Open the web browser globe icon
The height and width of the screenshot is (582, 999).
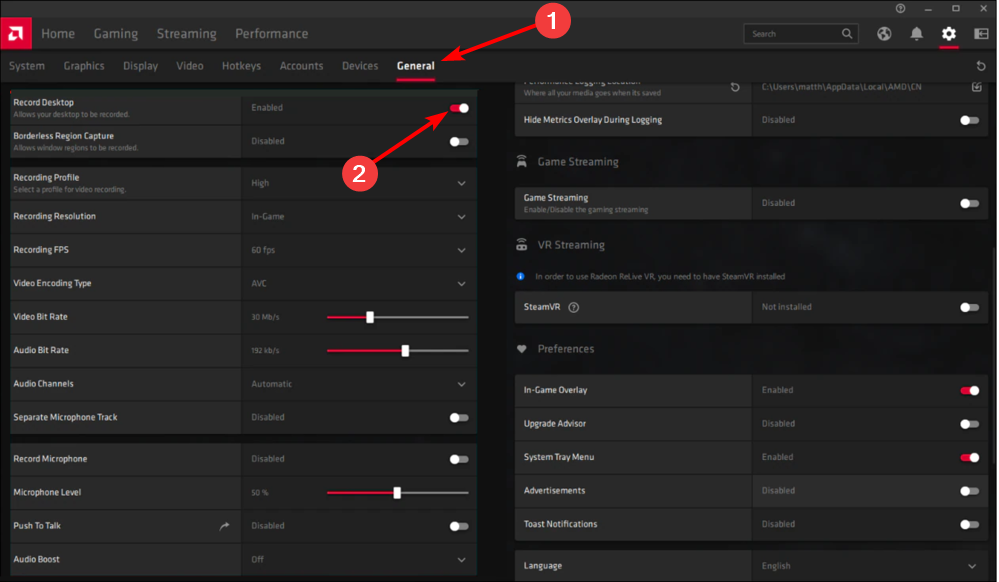coord(884,34)
